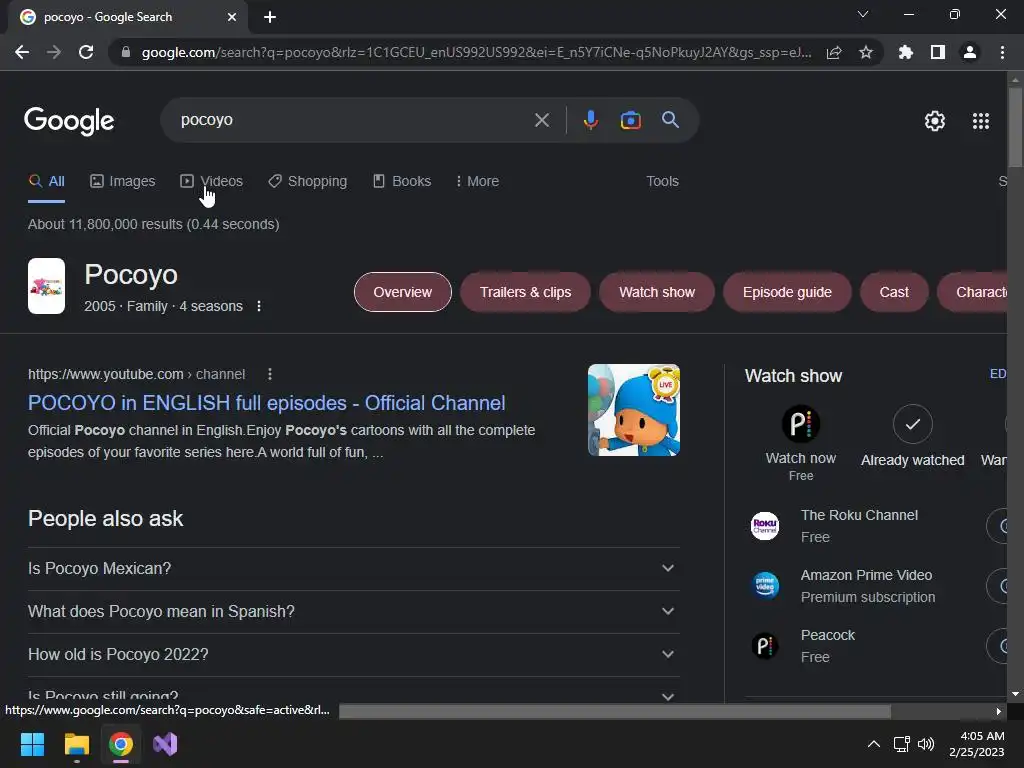Open Visual Studio from taskbar

[x=165, y=744]
